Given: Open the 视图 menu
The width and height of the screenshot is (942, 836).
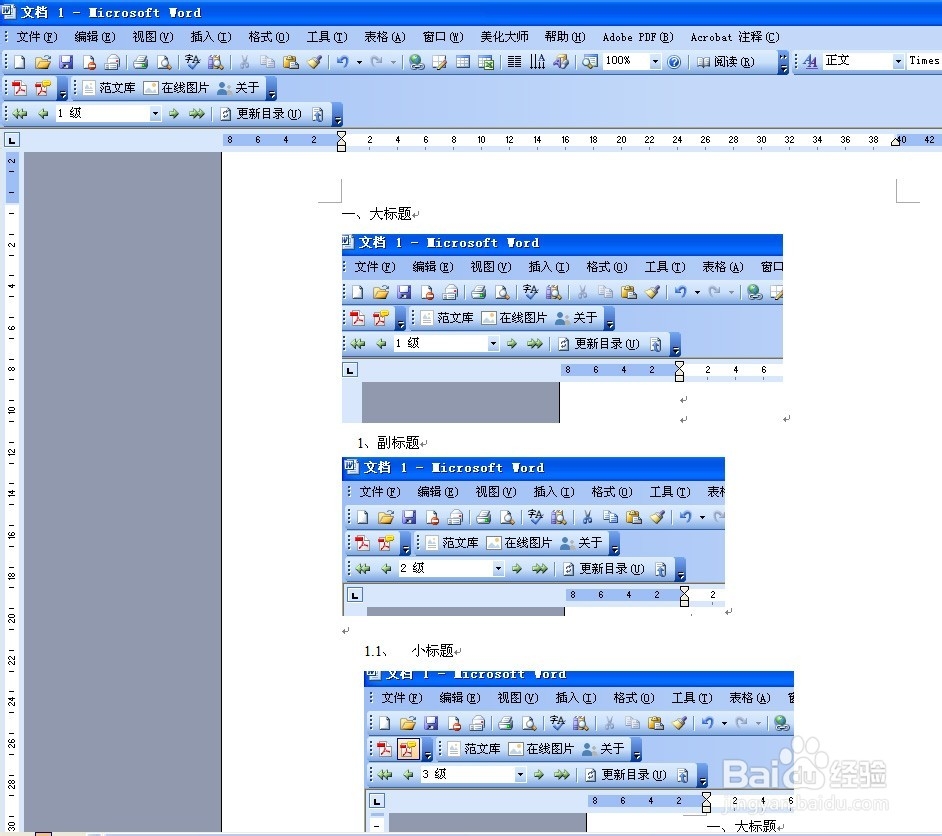Looking at the screenshot, I should [153, 37].
